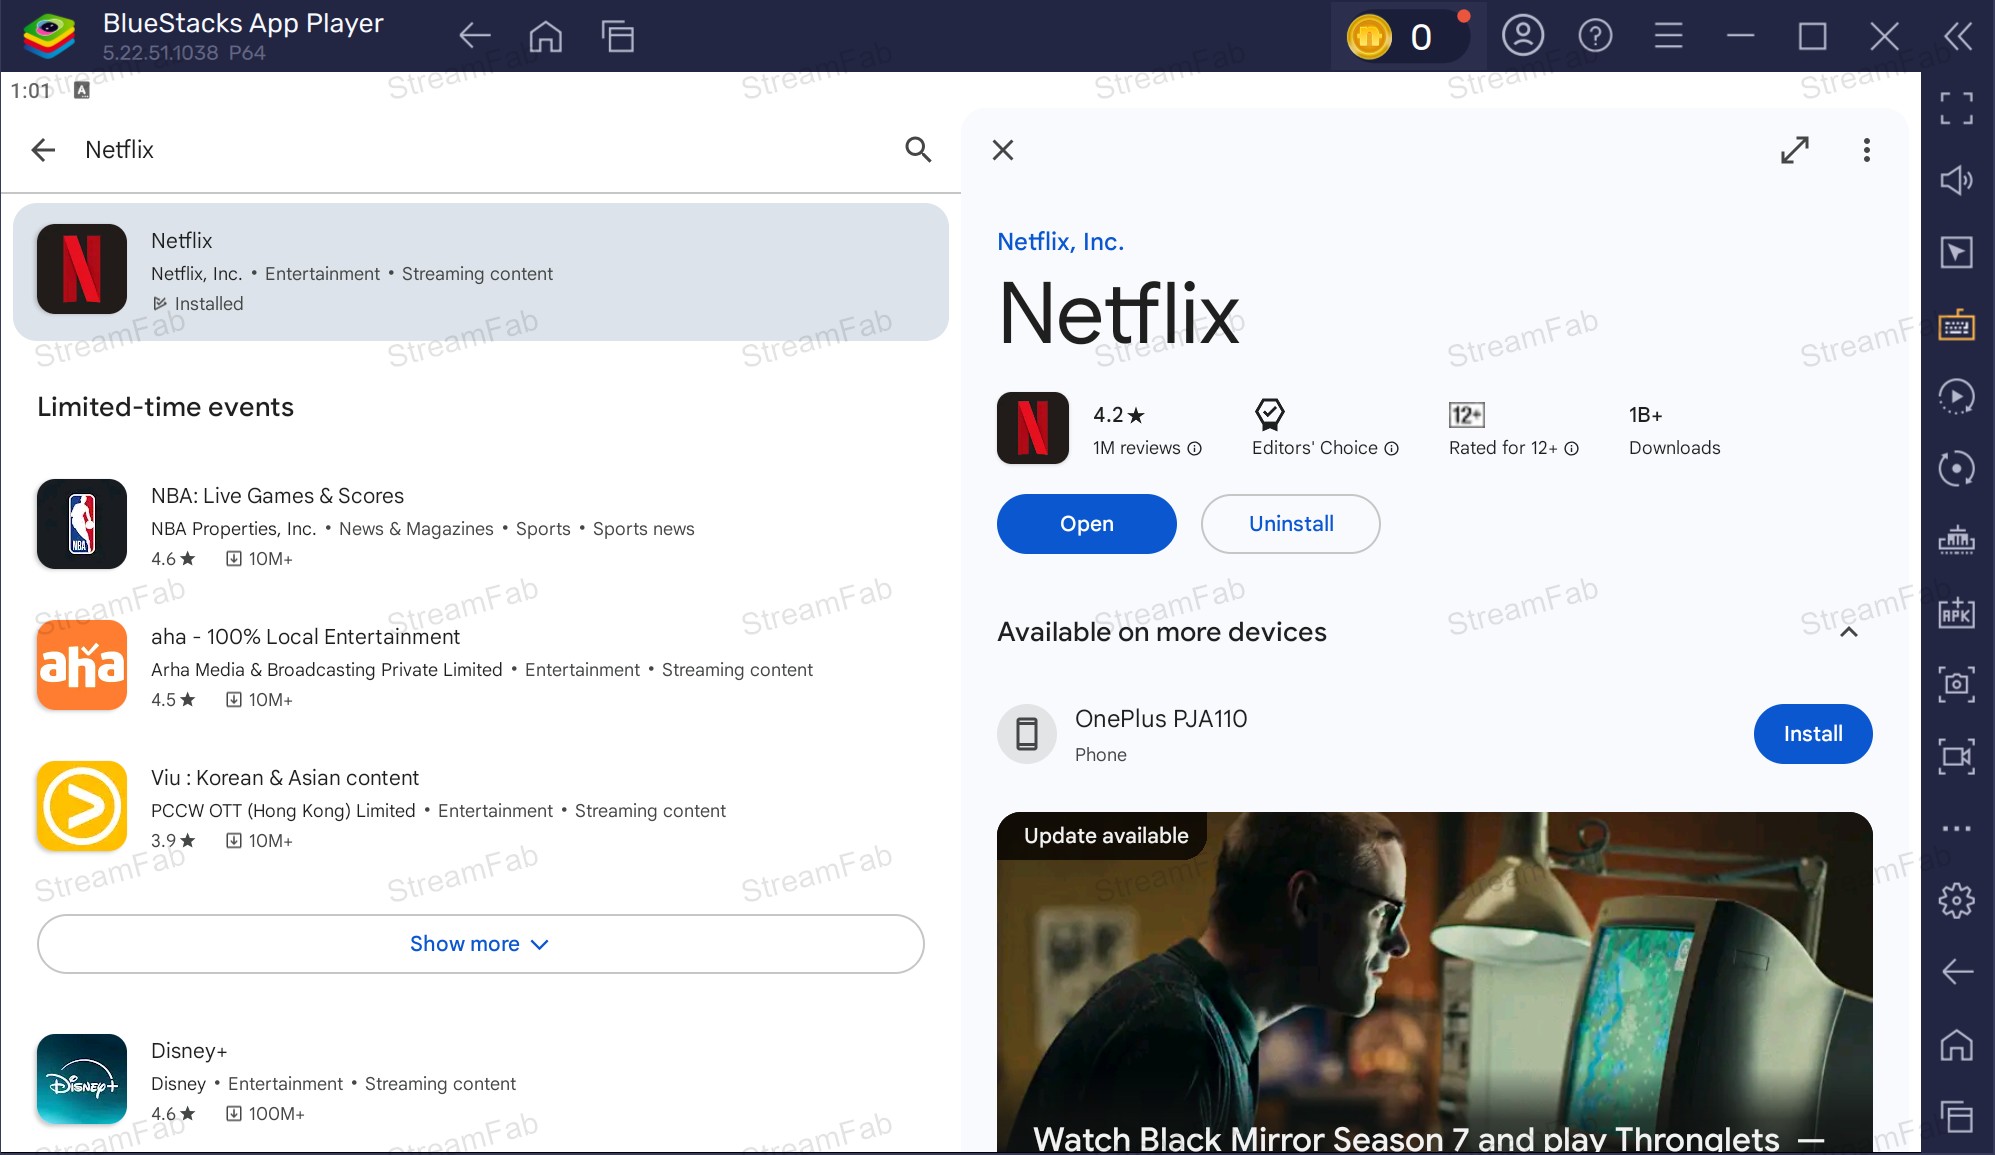
Task: Open BlueStacks account profile
Action: [1523, 36]
